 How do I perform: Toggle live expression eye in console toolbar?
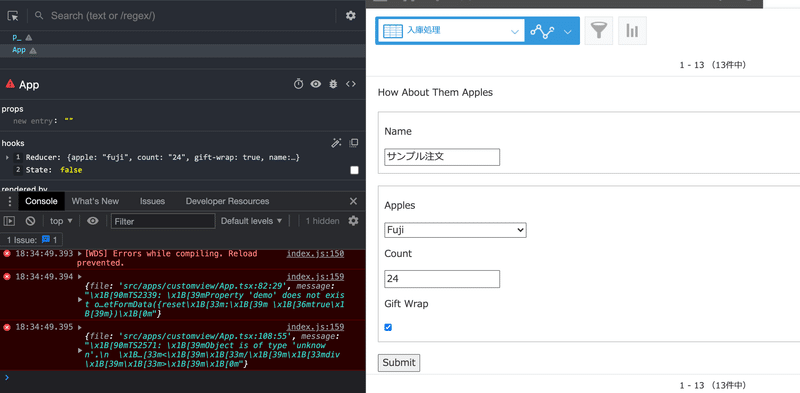coord(92,221)
